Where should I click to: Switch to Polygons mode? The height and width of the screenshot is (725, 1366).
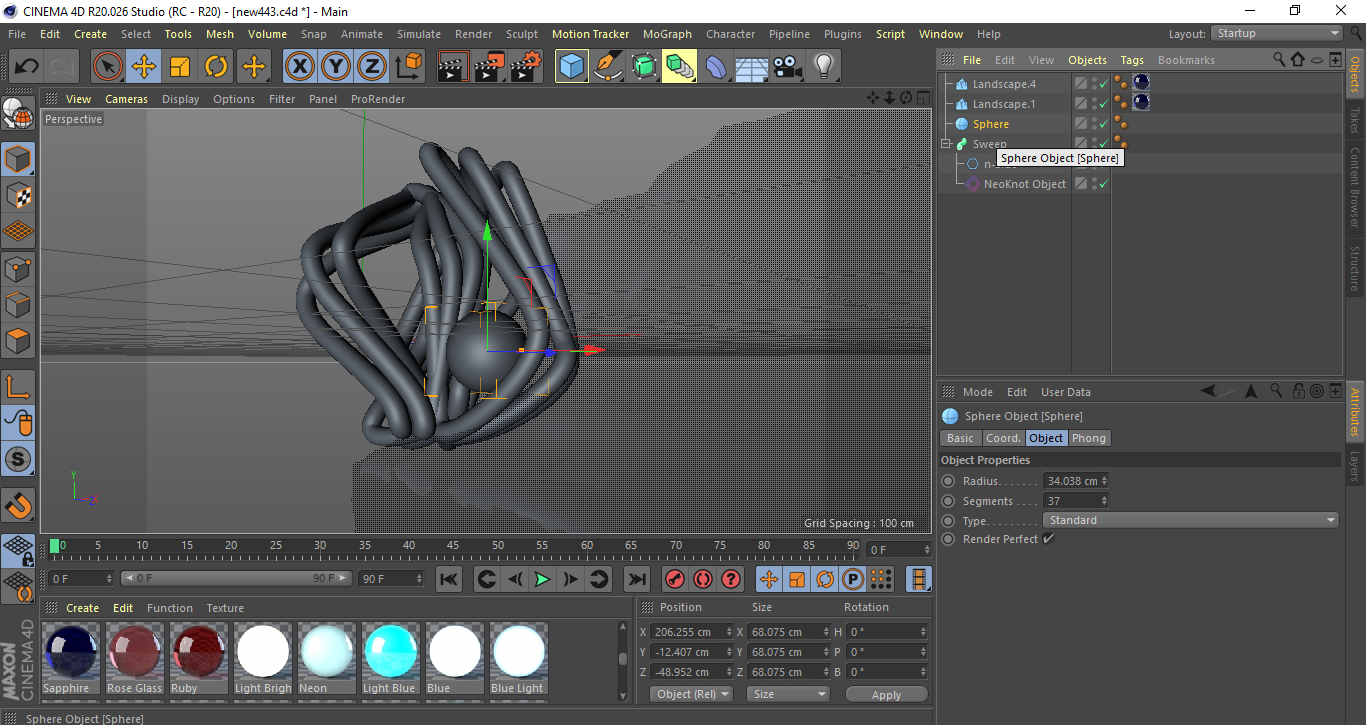(x=18, y=340)
